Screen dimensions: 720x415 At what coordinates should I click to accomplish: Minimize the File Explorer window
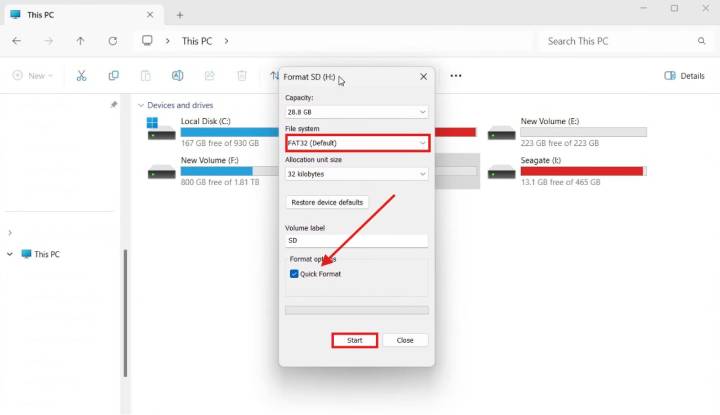coord(643,8)
